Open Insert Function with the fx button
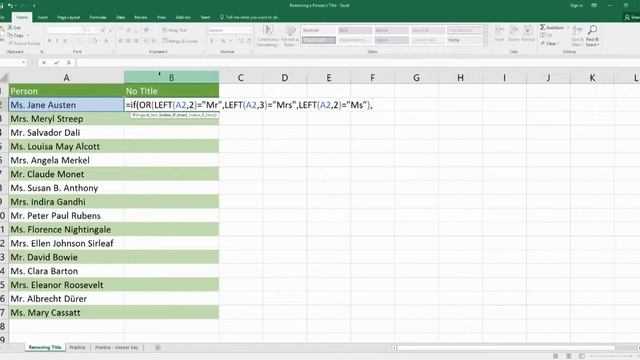Viewport: 640px width, 360px height. click(x=69, y=62)
